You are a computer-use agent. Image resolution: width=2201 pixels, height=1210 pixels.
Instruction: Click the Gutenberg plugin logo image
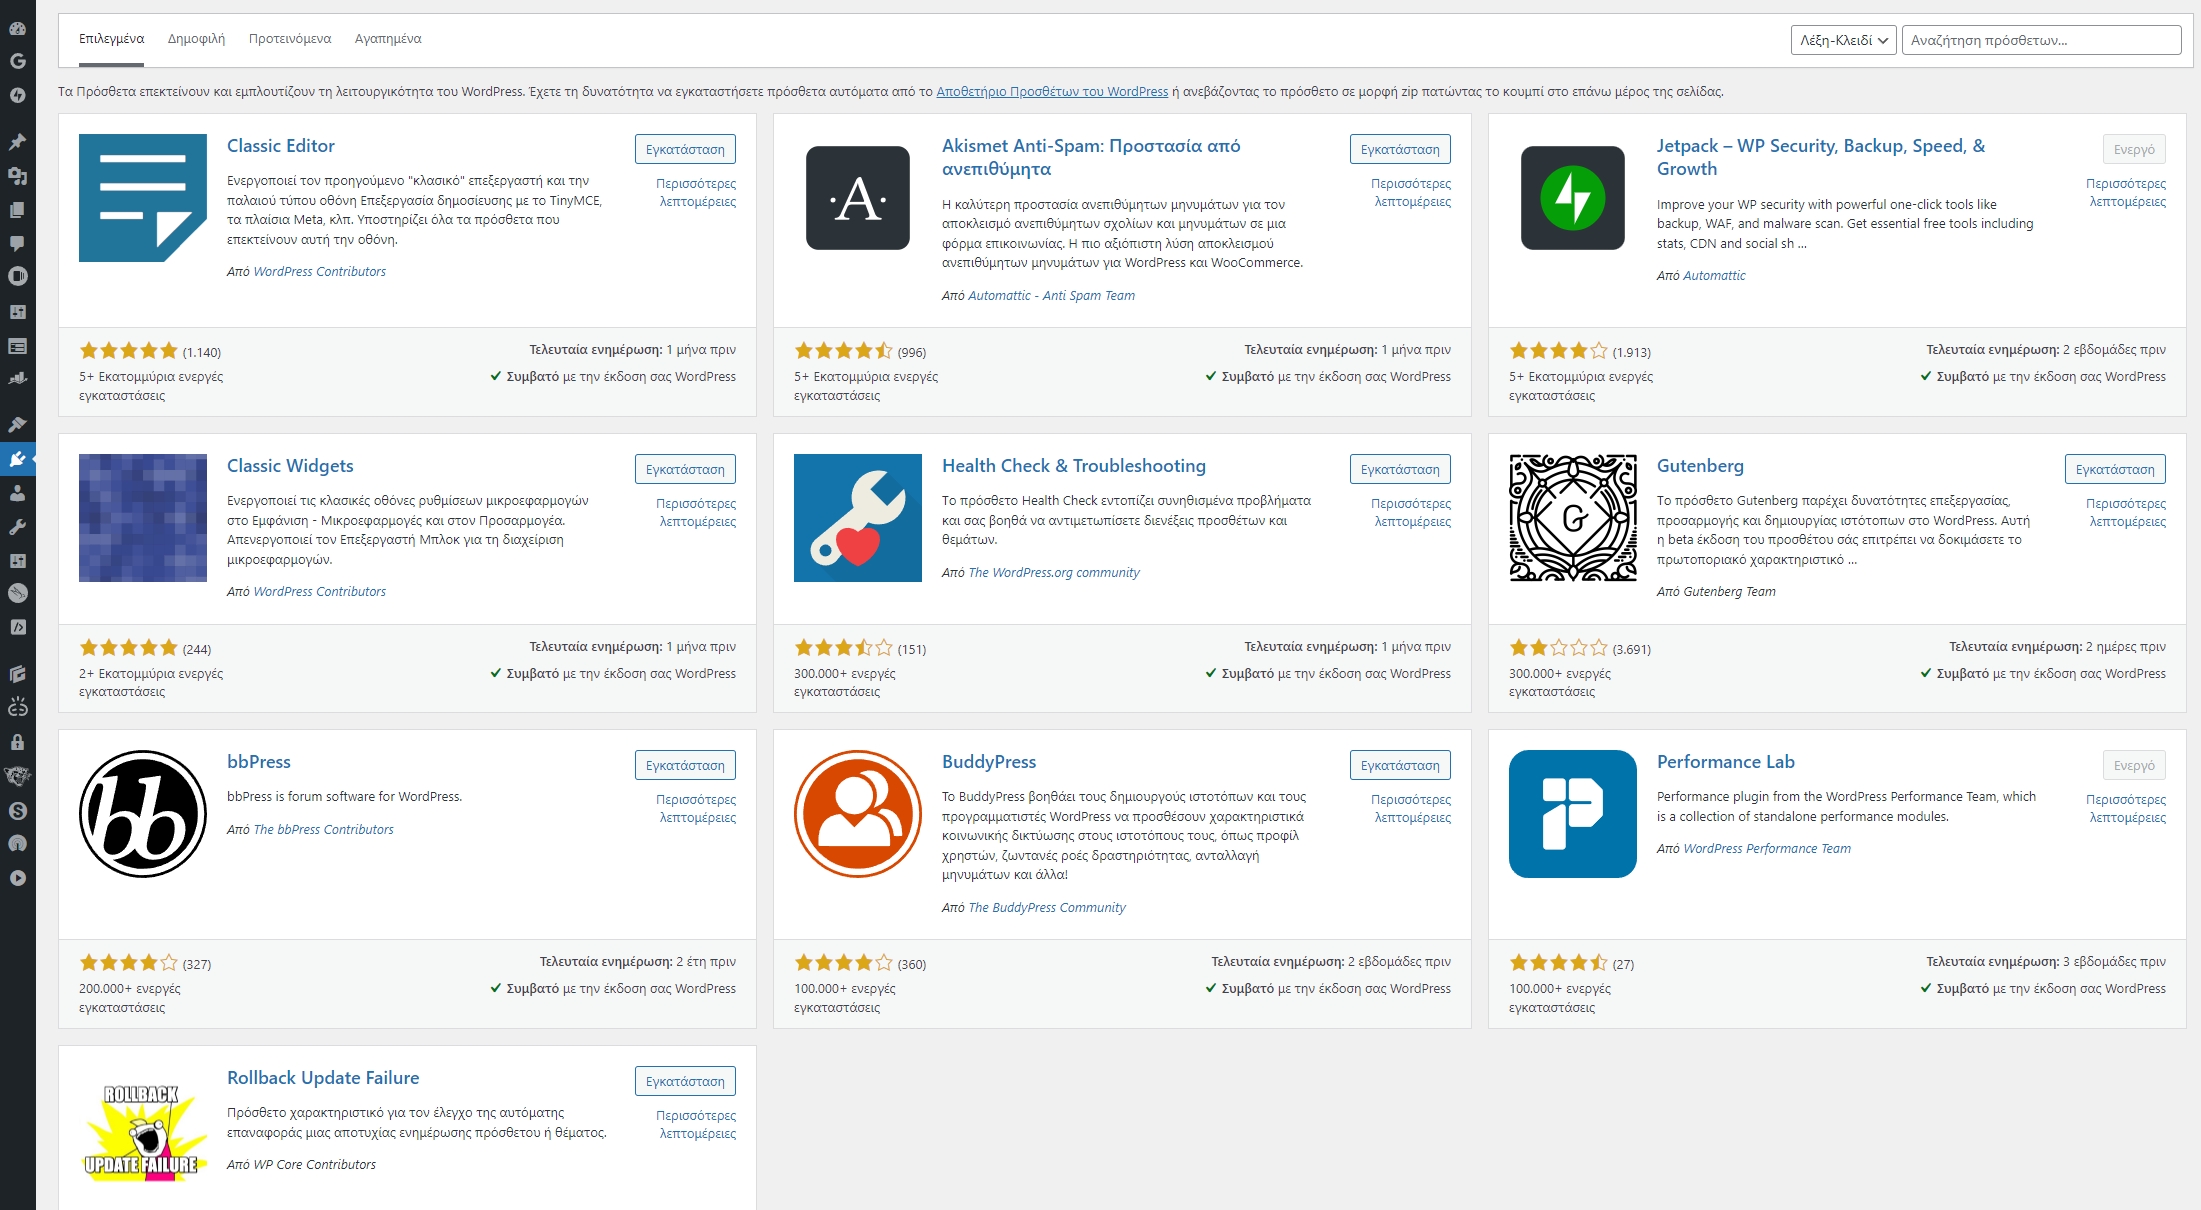[x=1572, y=518]
